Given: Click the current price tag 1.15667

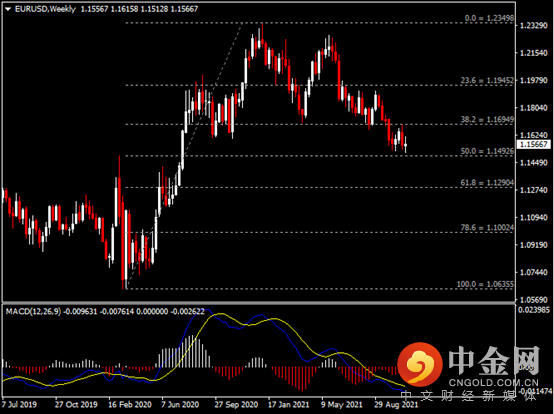Looking at the screenshot, I should click(x=534, y=144).
